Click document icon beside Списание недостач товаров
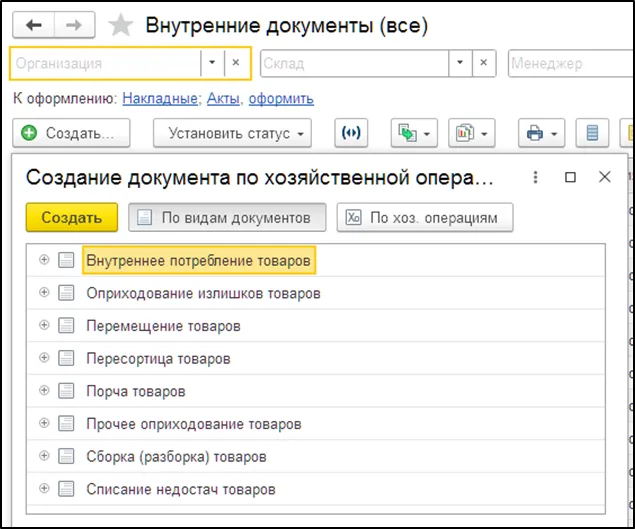This screenshot has height=529, width=635. point(66,489)
